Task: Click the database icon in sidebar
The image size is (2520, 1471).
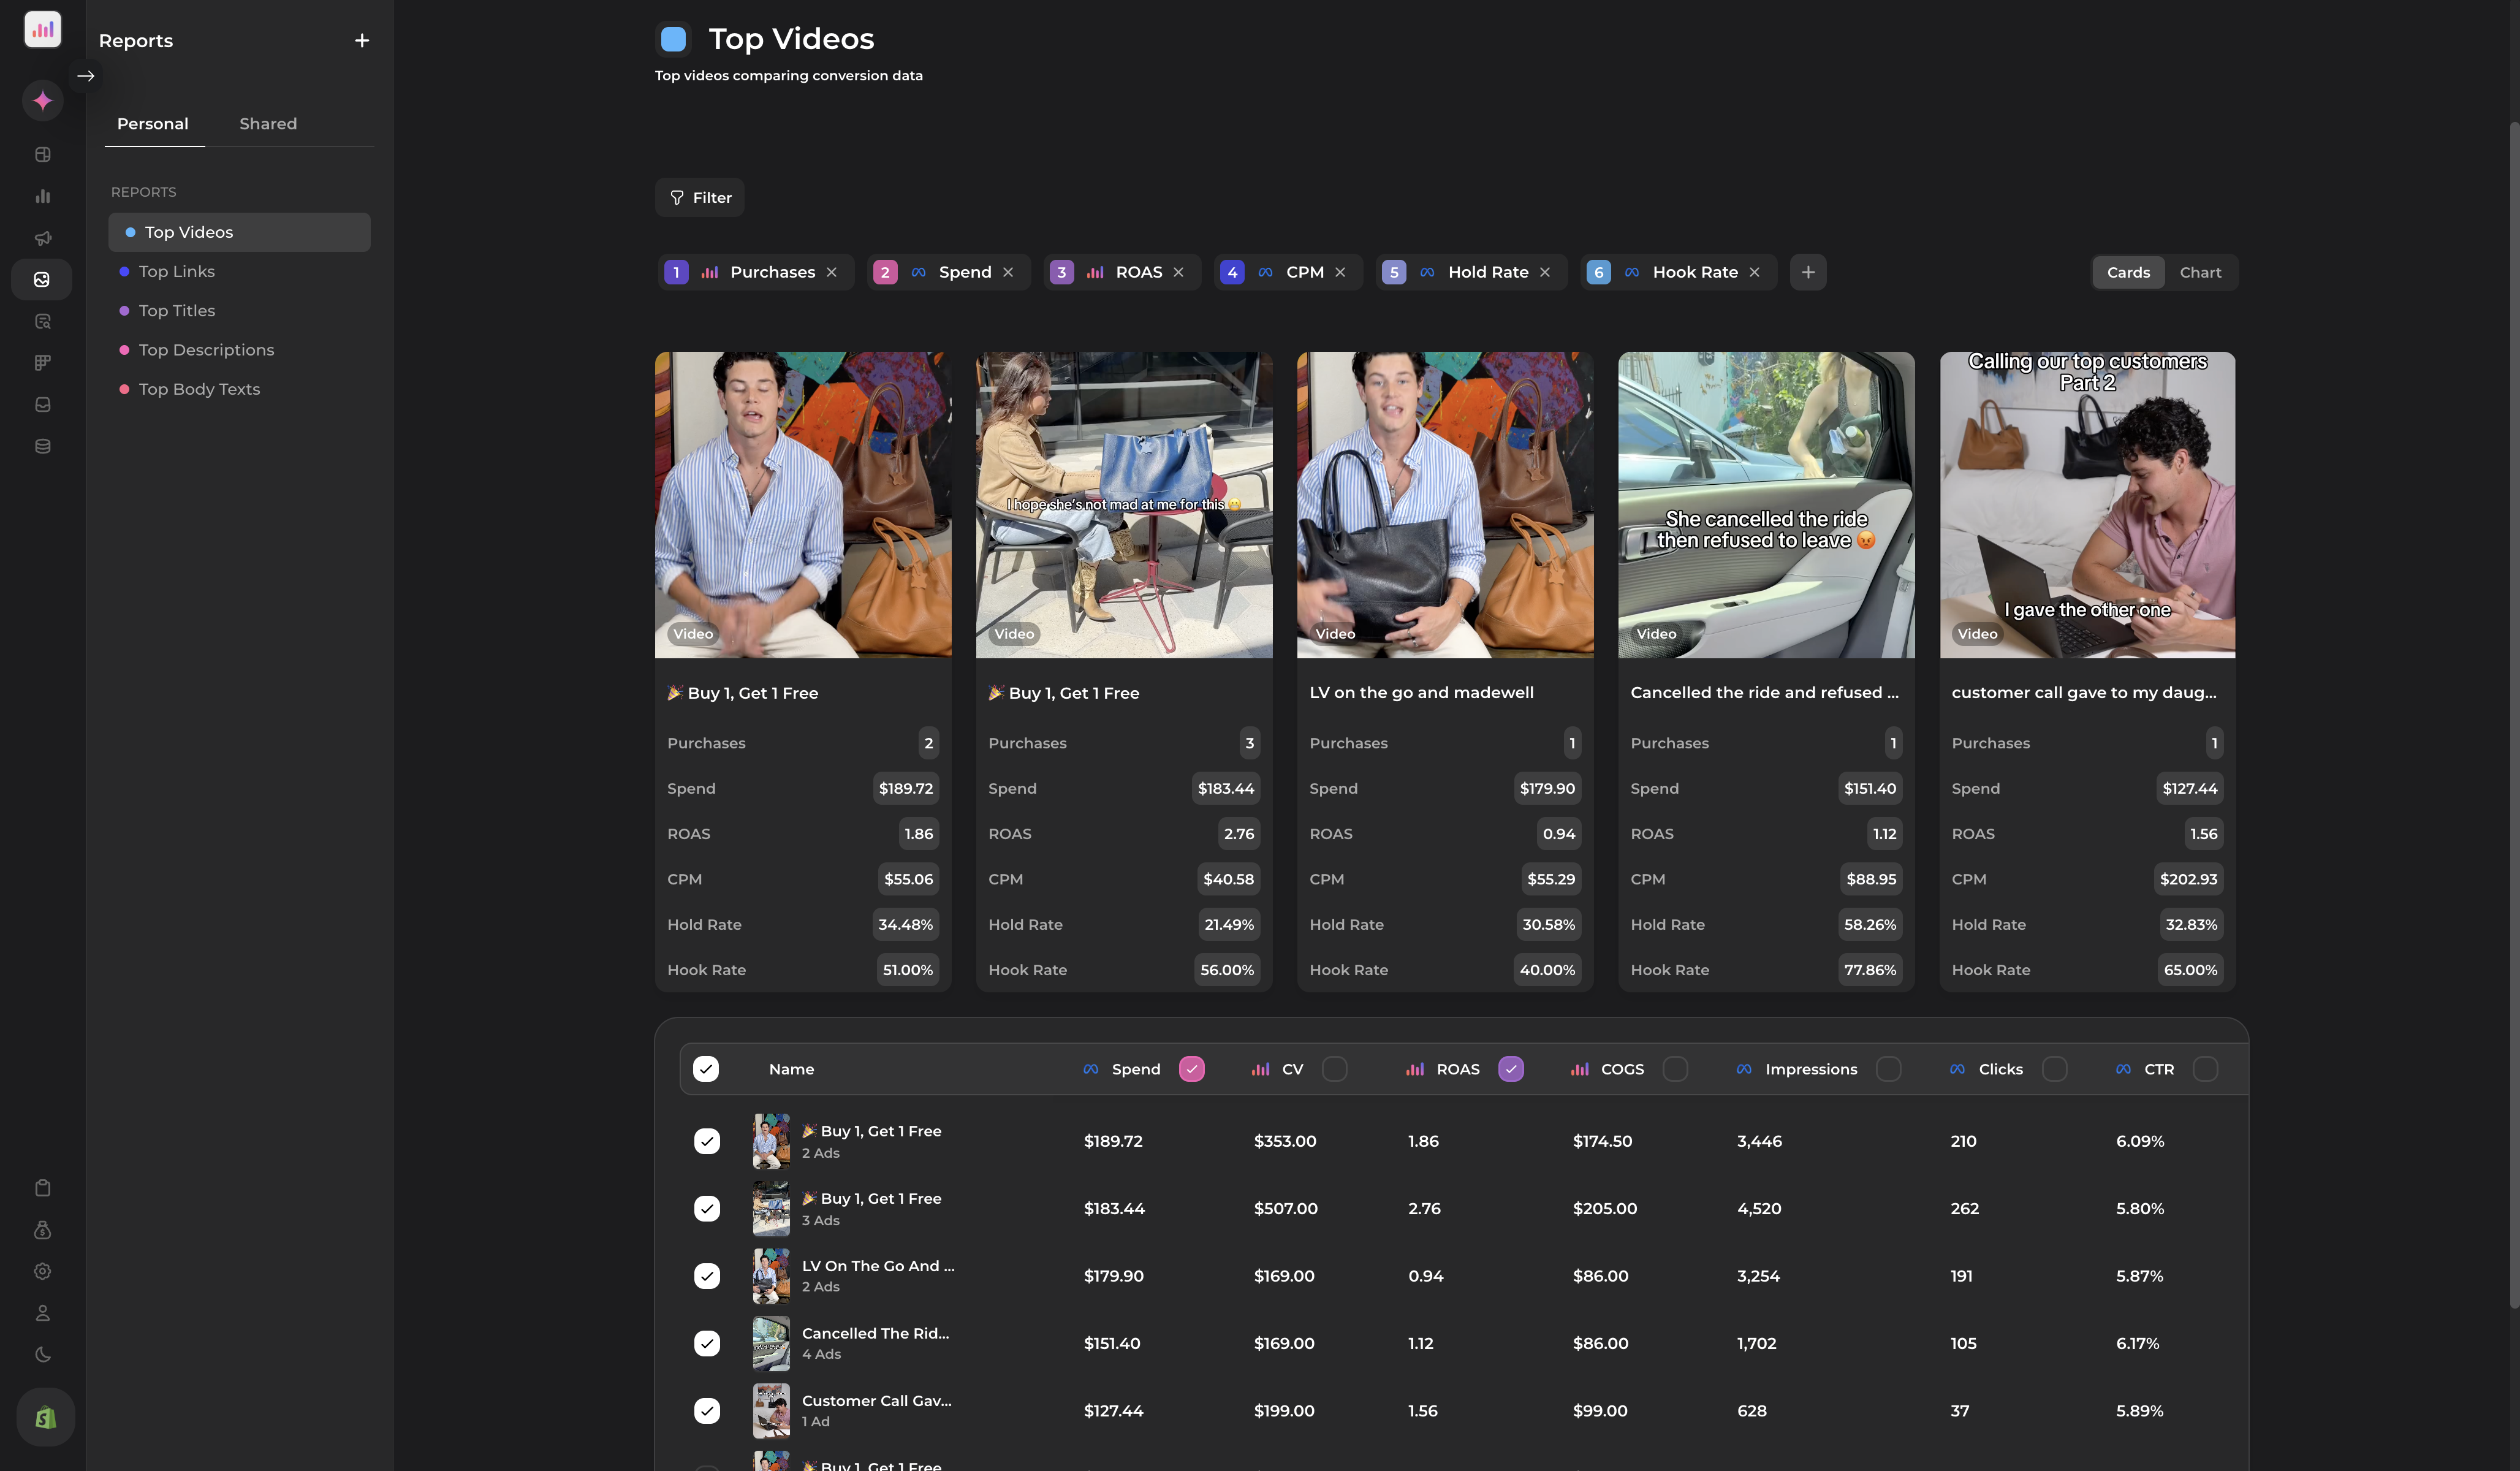Action: 42,446
